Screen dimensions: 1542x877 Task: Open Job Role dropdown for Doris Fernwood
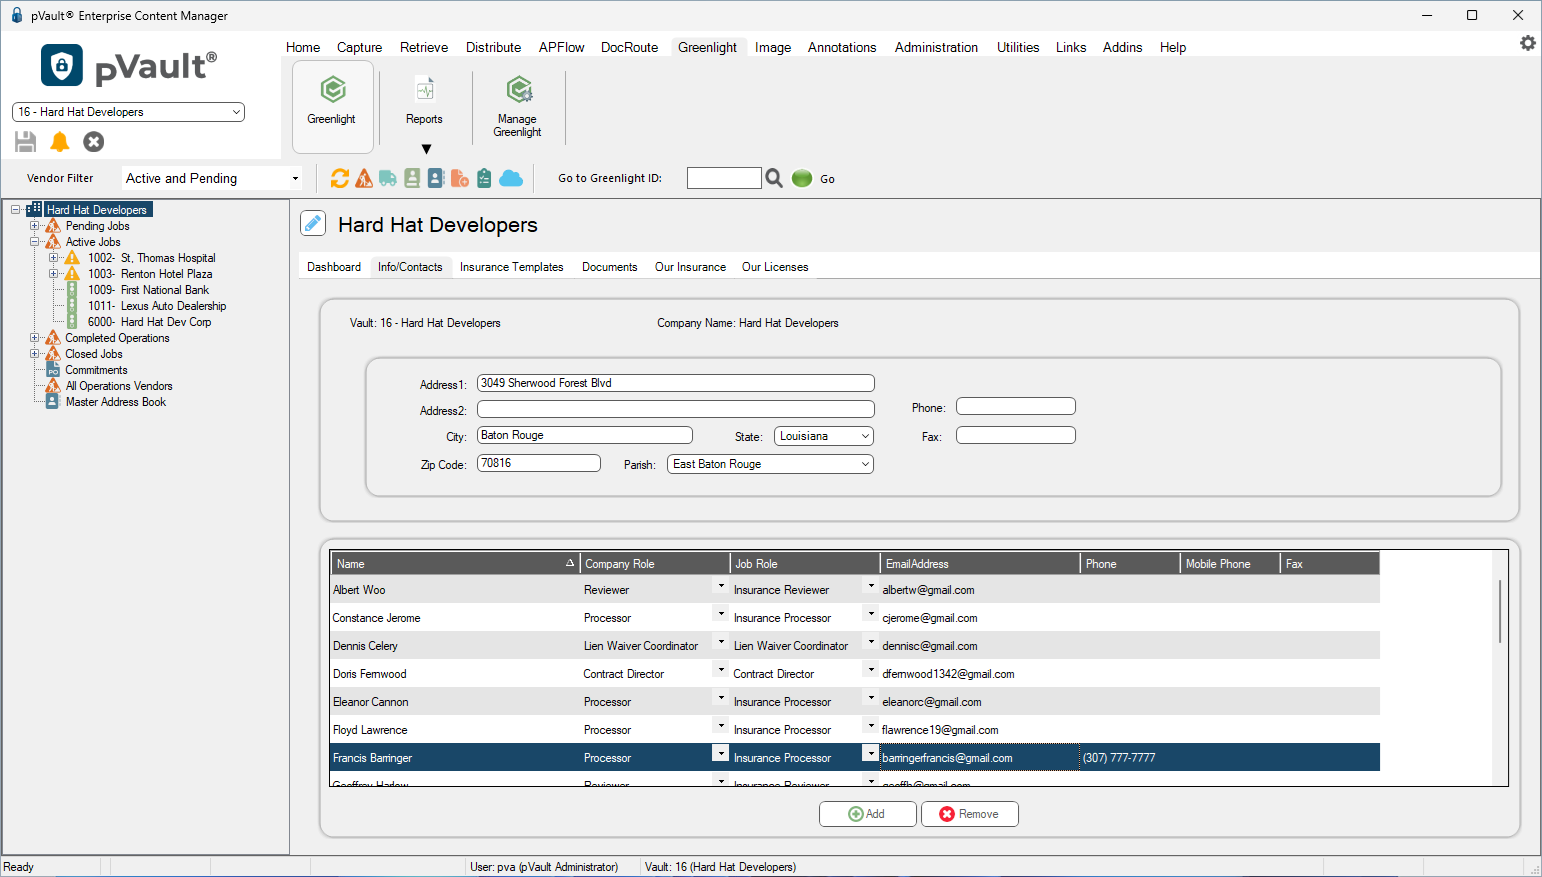pos(871,669)
